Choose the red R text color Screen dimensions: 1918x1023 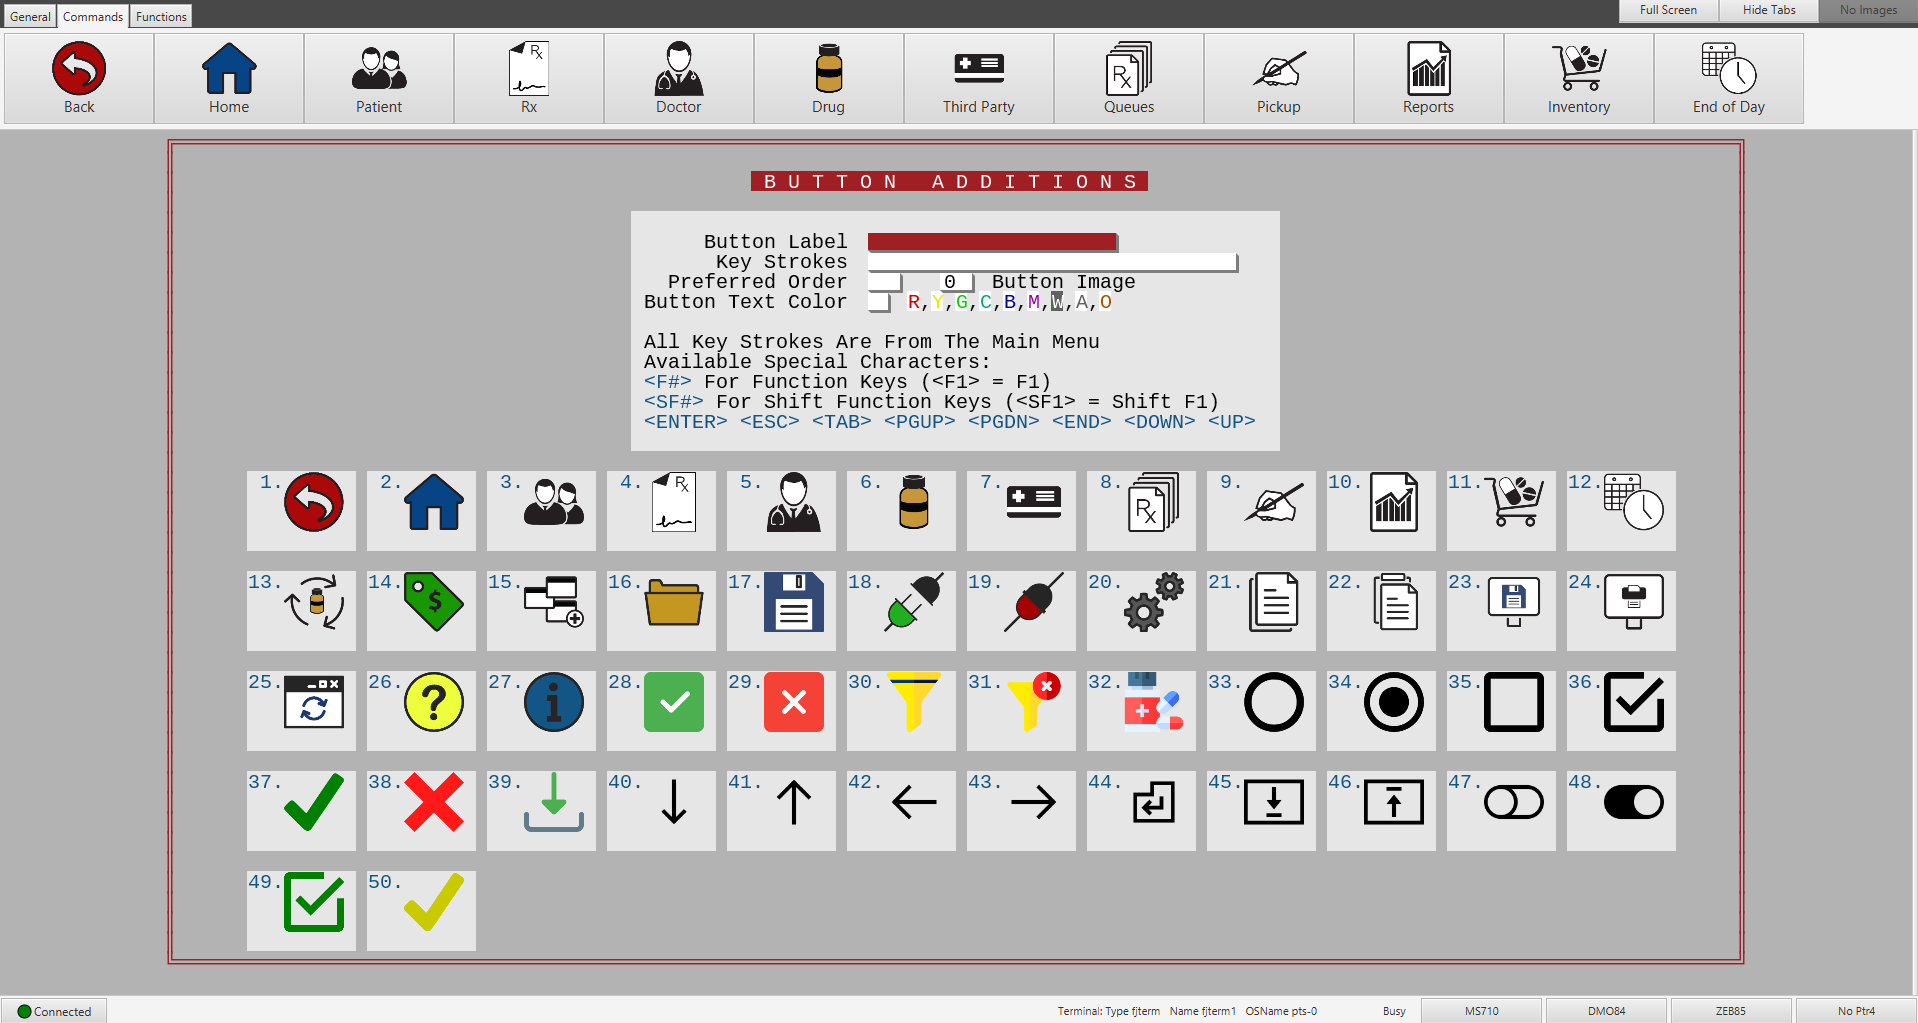point(913,302)
